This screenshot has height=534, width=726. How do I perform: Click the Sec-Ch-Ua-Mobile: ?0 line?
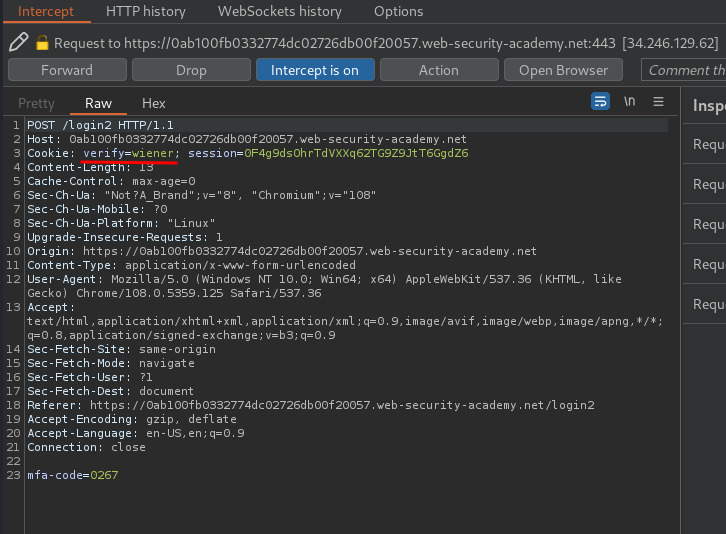97,209
